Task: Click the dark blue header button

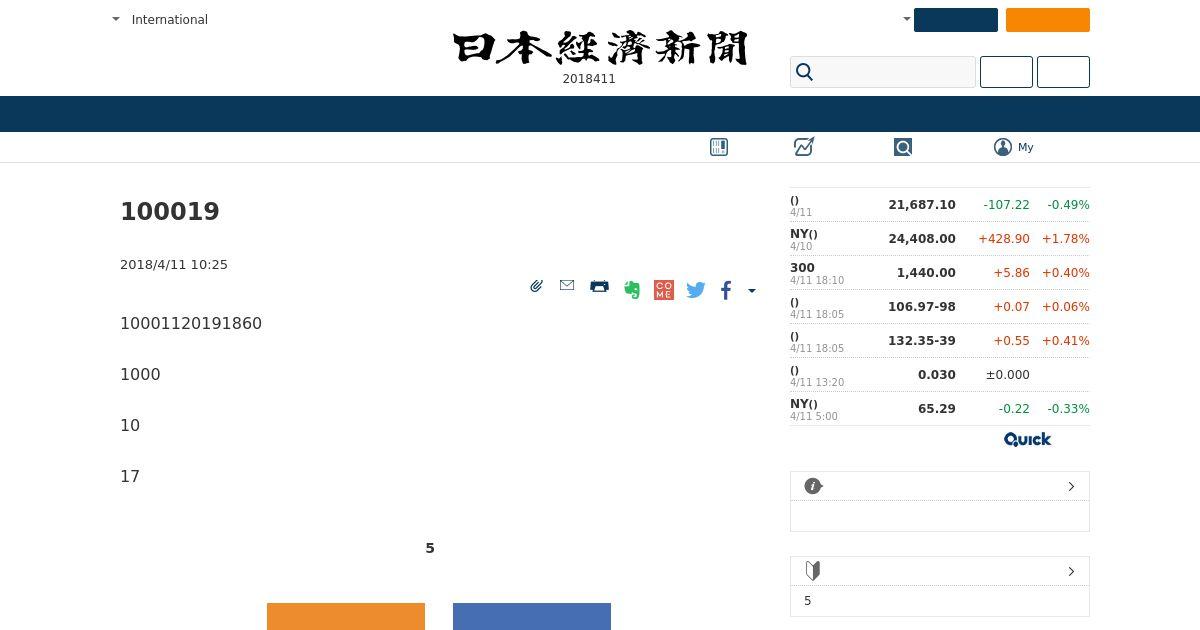Action: tap(956, 20)
